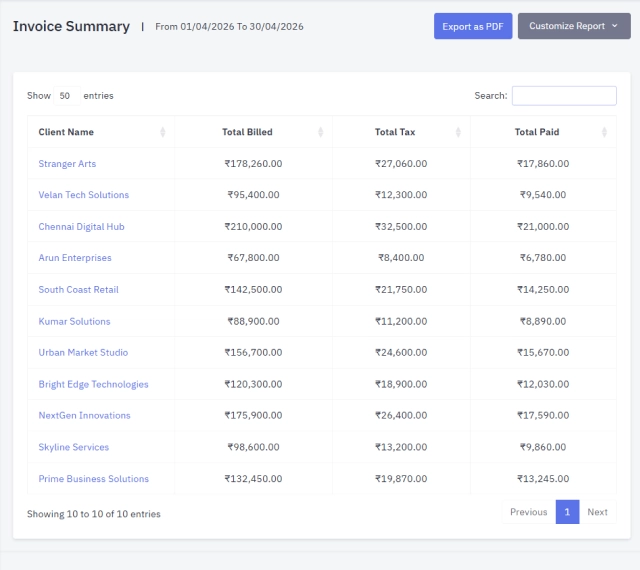Open the Urban Market Studio link
Image resolution: width=640 pixels, height=570 pixels.
point(83,352)
